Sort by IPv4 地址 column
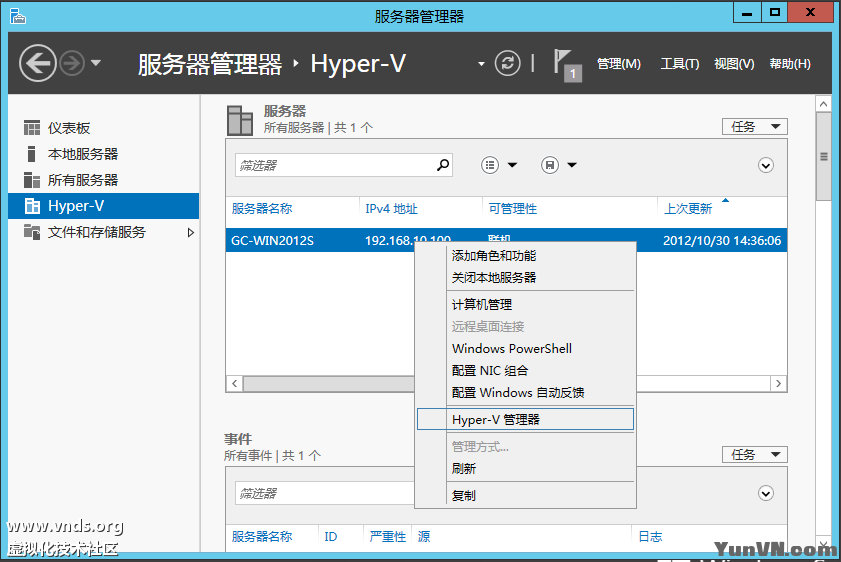 pyautogui.click(x=391, y=209)
